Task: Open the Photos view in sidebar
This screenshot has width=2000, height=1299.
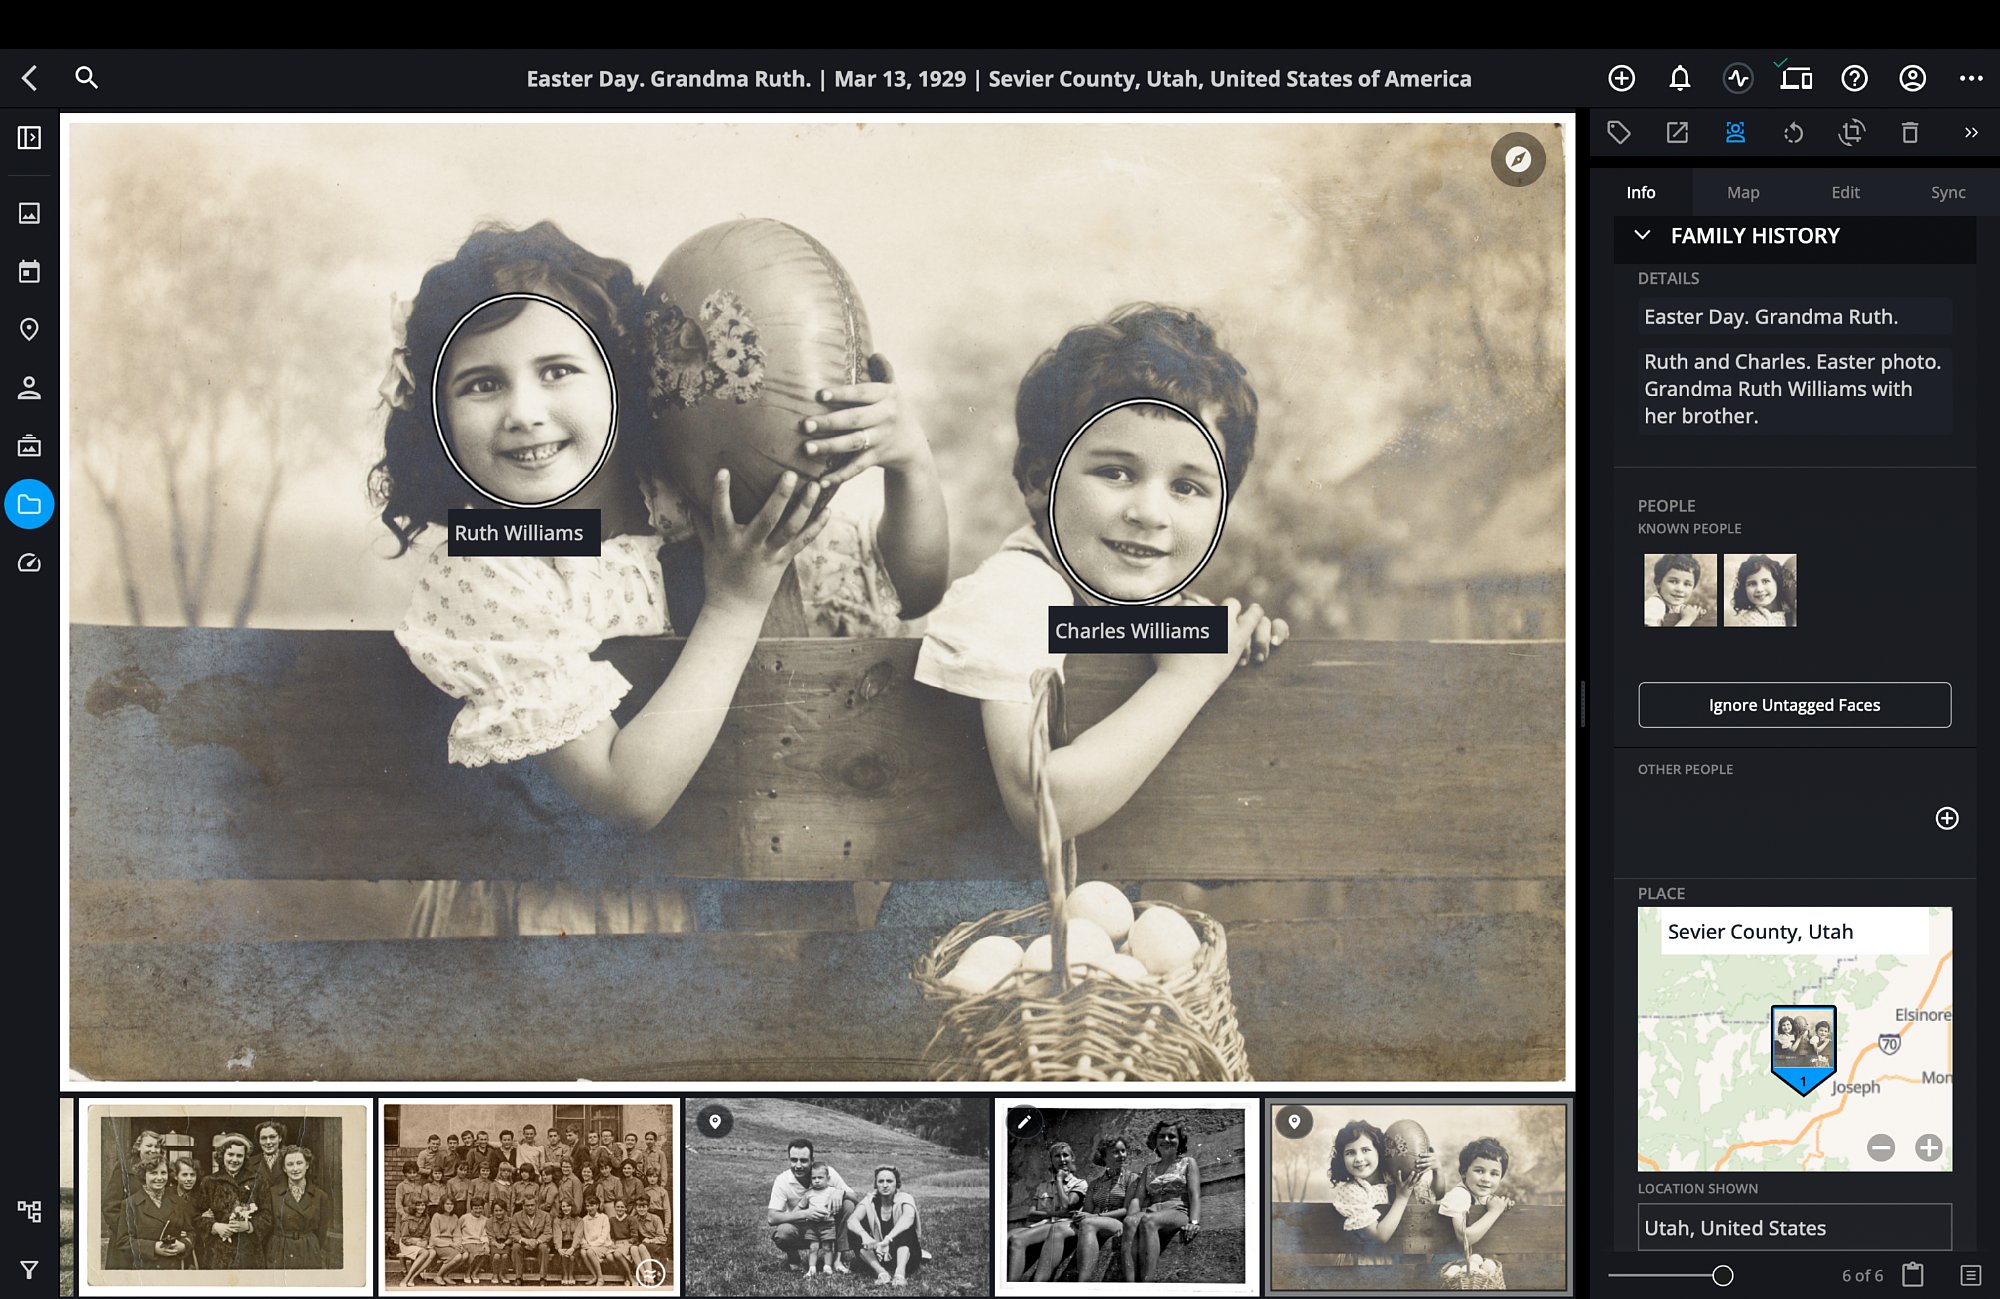Action: 29,213
